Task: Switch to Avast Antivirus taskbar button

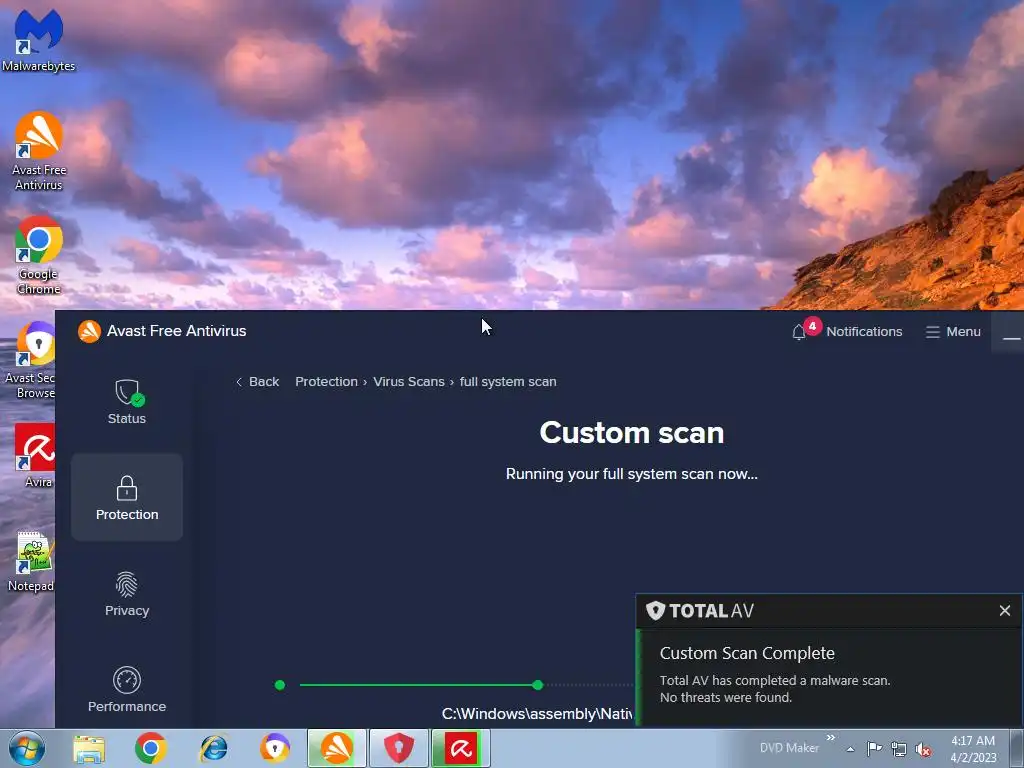Action: click(337, 748)
